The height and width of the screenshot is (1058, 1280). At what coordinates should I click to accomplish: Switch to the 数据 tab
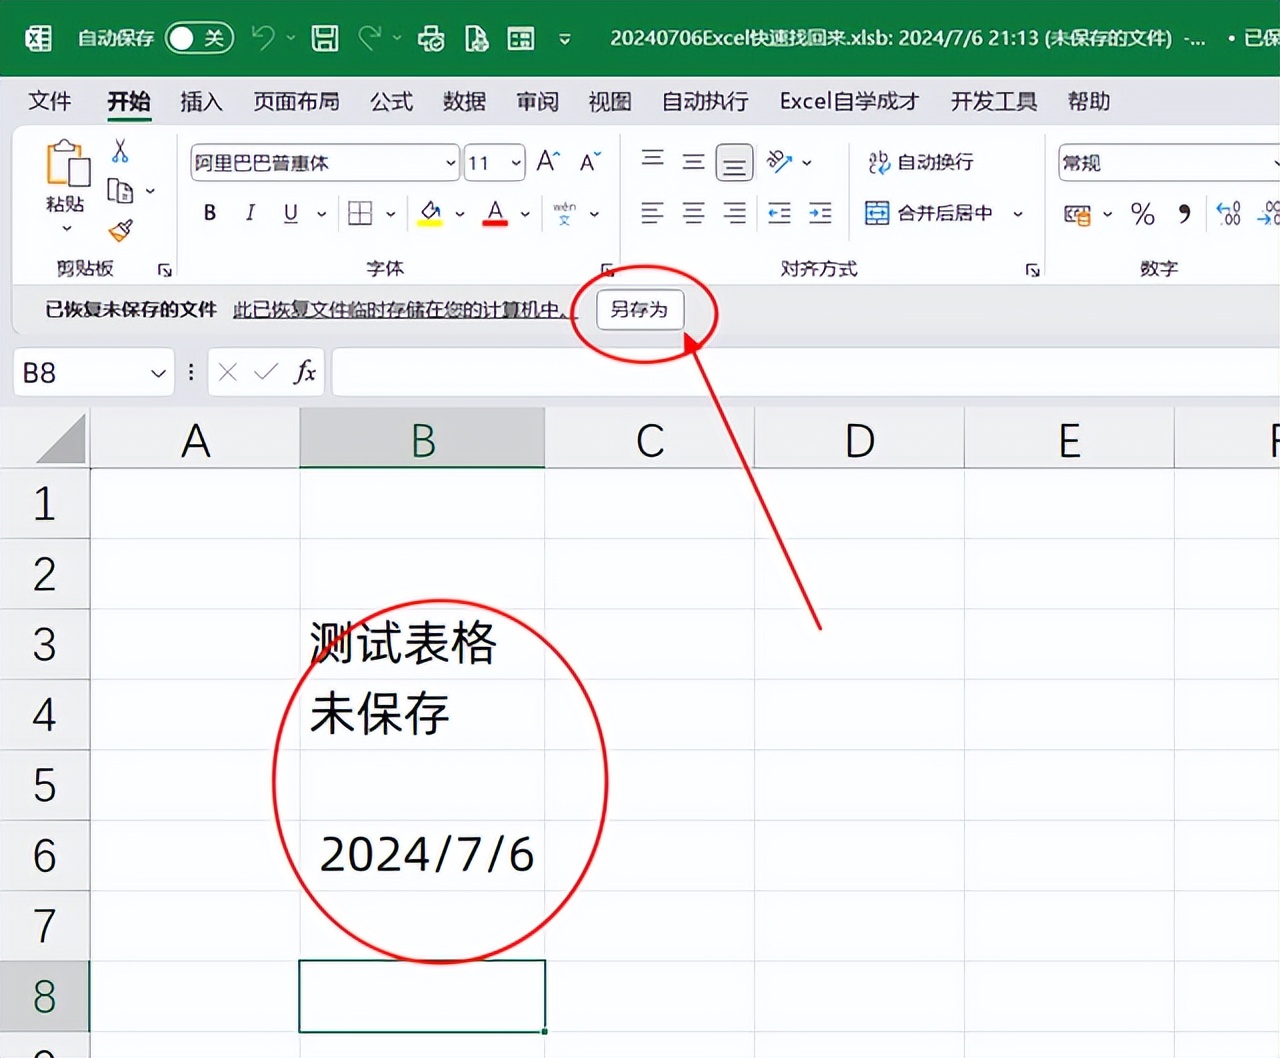(x=464, y=101)
